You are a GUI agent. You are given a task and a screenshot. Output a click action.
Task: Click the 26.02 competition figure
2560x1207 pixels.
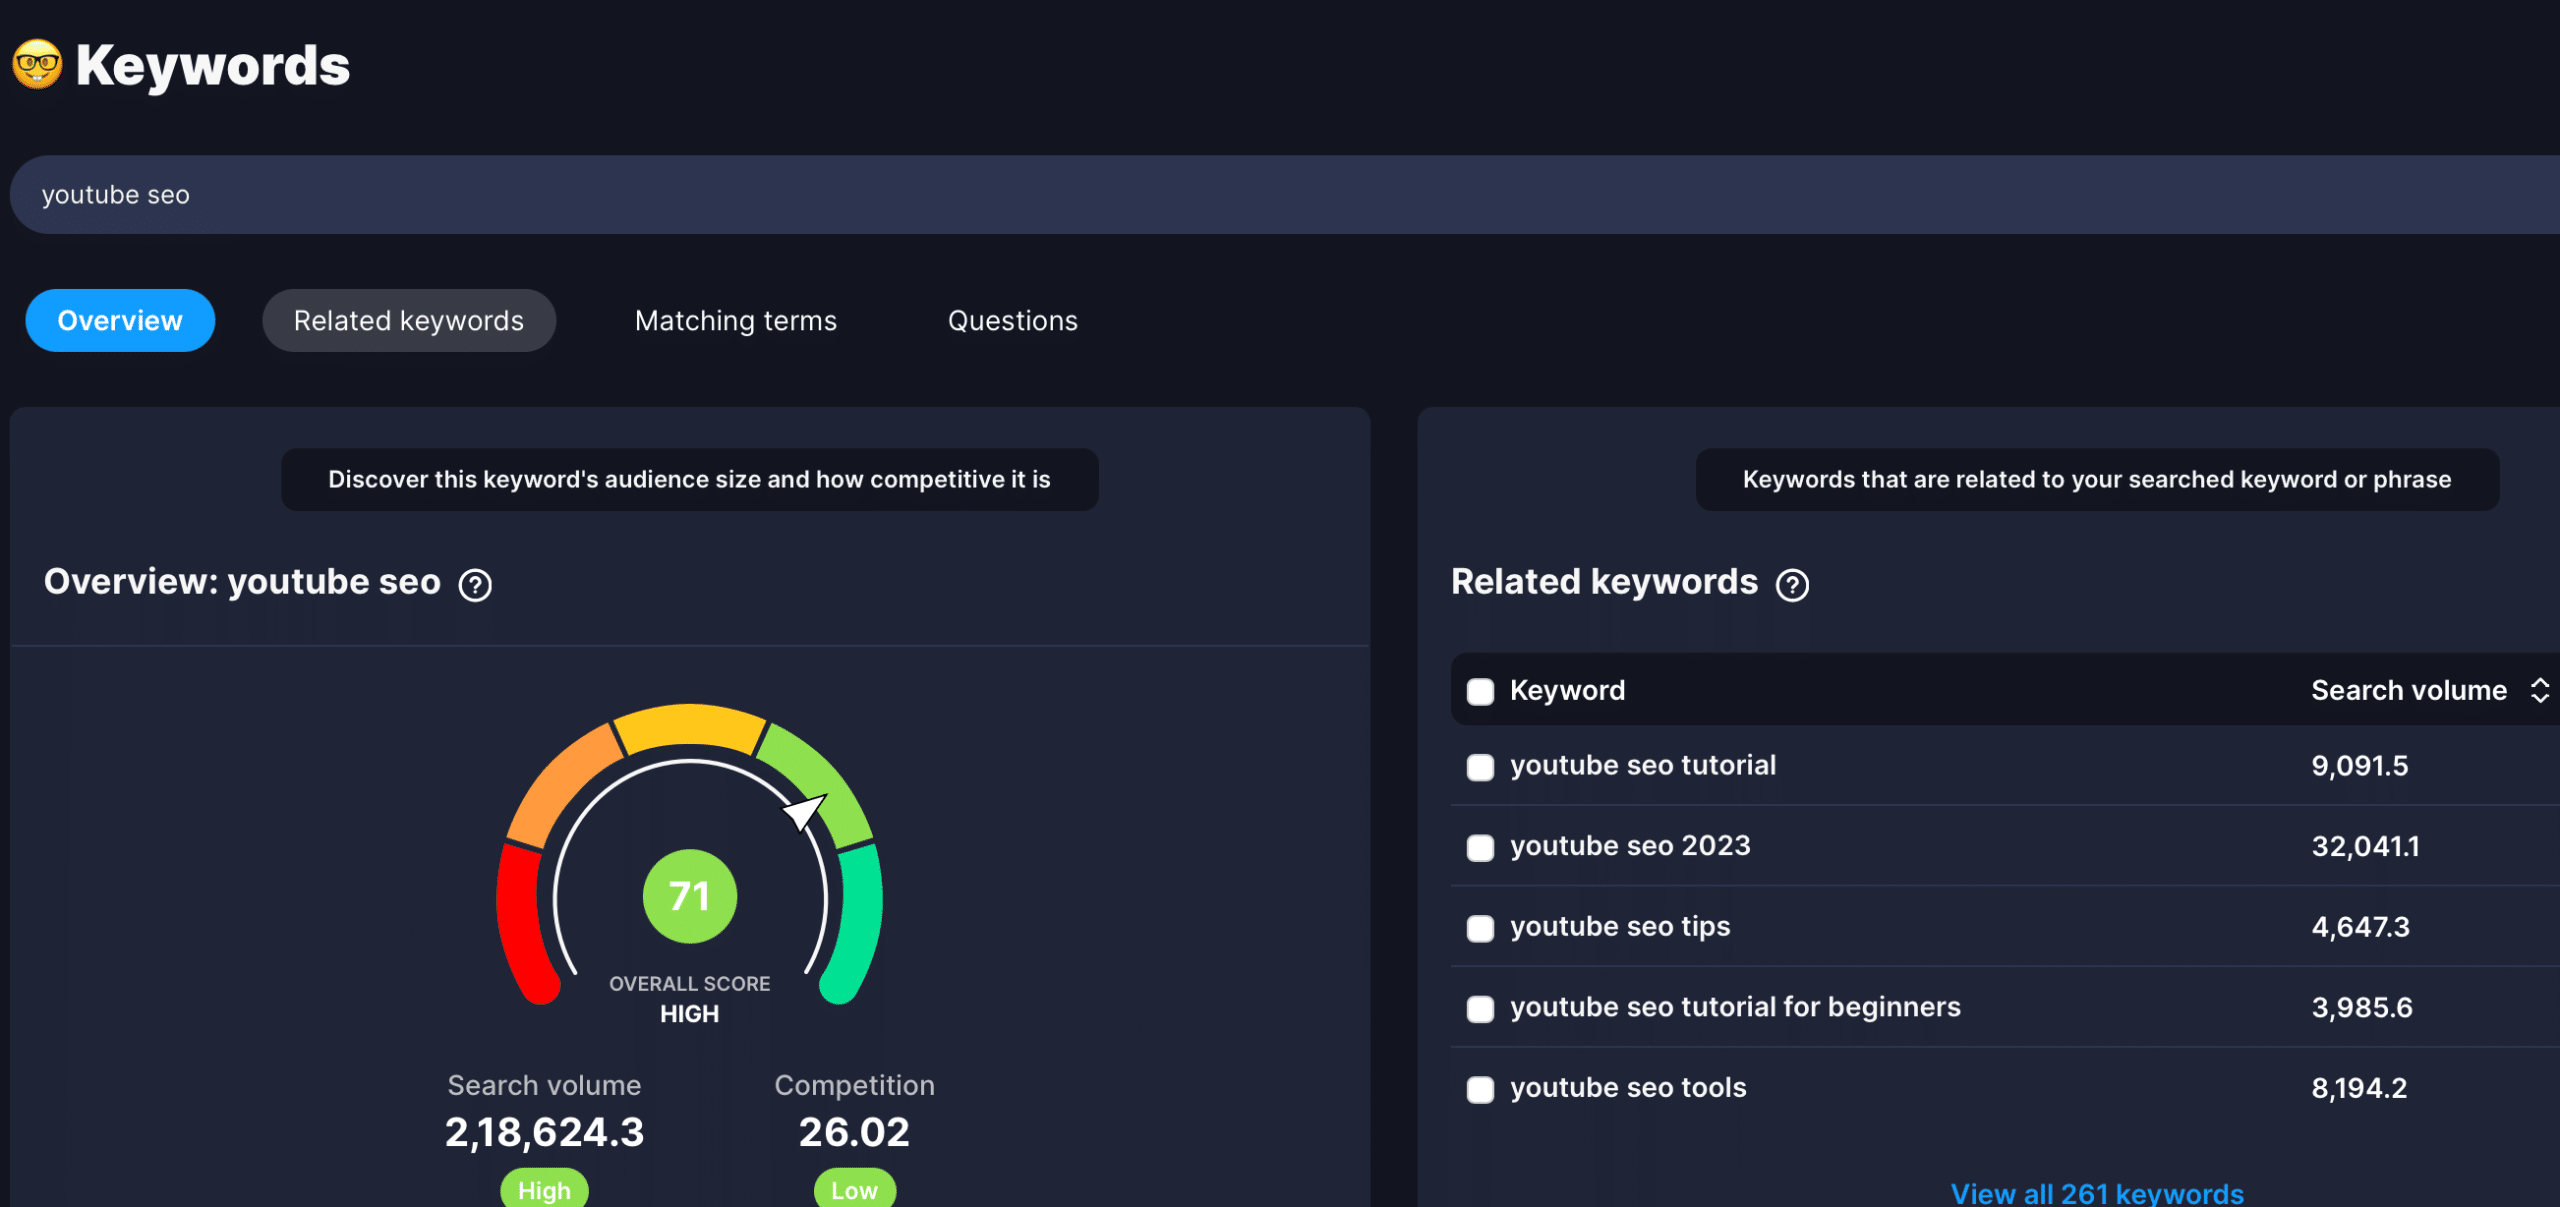(854, 1132)
